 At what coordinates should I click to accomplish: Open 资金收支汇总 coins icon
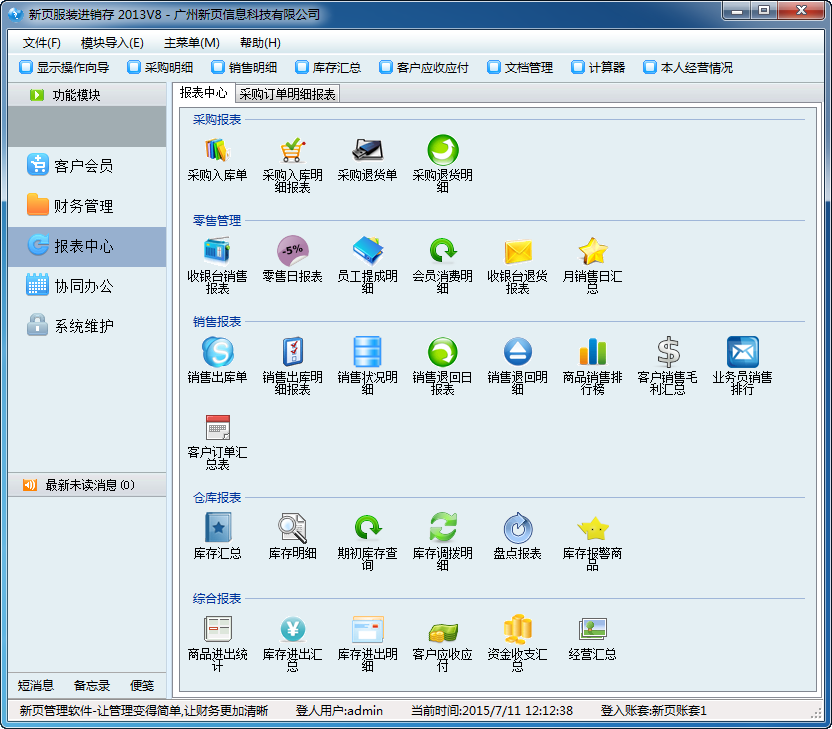coord(517,629)
